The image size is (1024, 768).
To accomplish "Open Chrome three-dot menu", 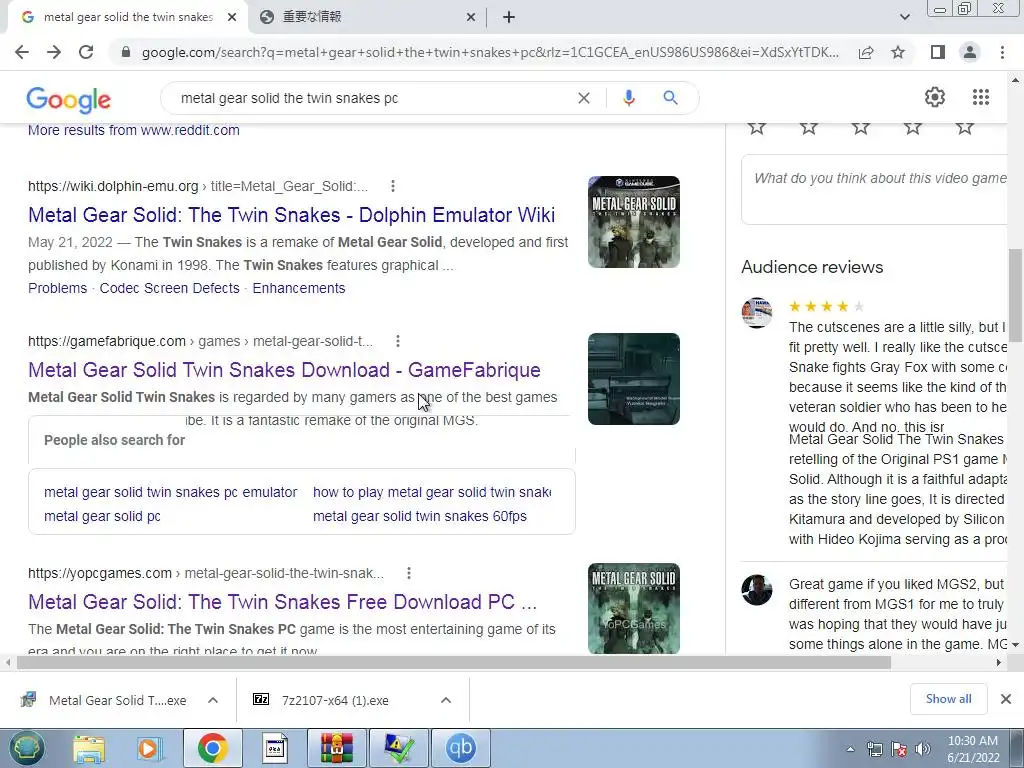I will click(1002, 52).
